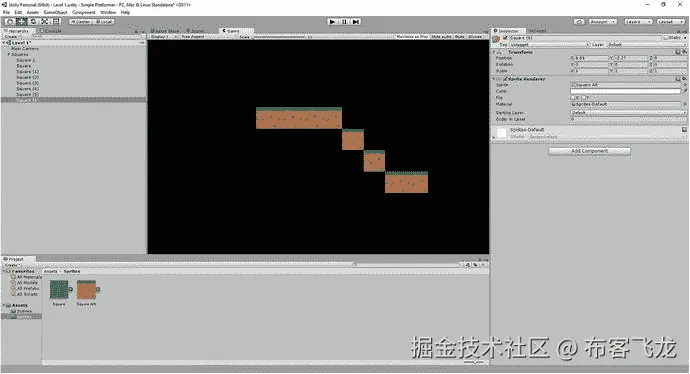The width and height of the screenshot is (690, 374).
Task: Open the Color swatch picker
Action: point(626,91)
